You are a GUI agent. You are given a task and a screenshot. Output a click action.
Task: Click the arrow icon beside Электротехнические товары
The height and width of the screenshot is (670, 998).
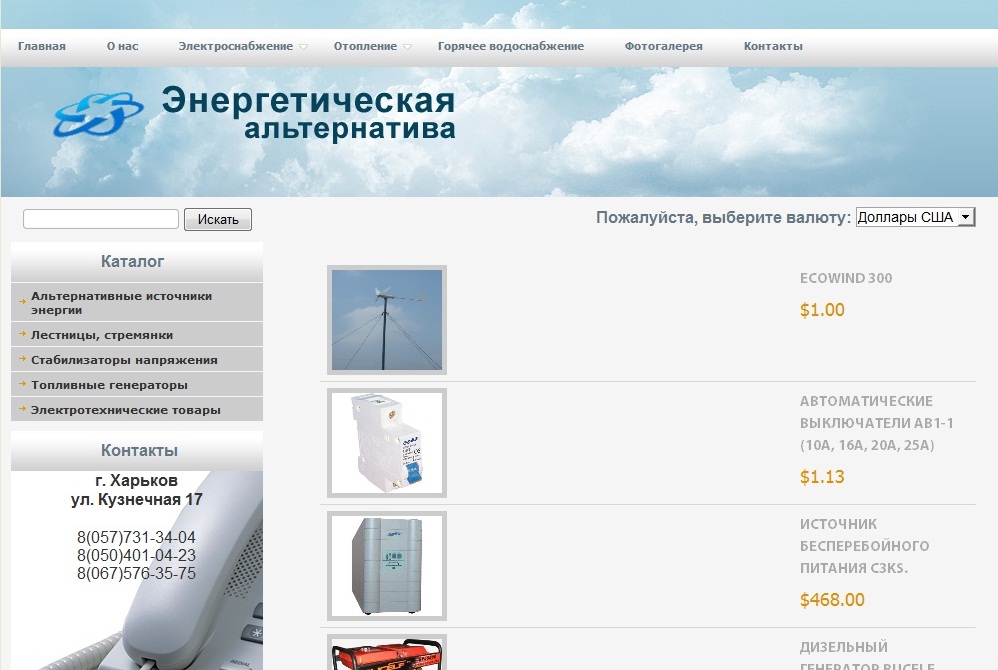pyautogui.click(x=21, y=409)
